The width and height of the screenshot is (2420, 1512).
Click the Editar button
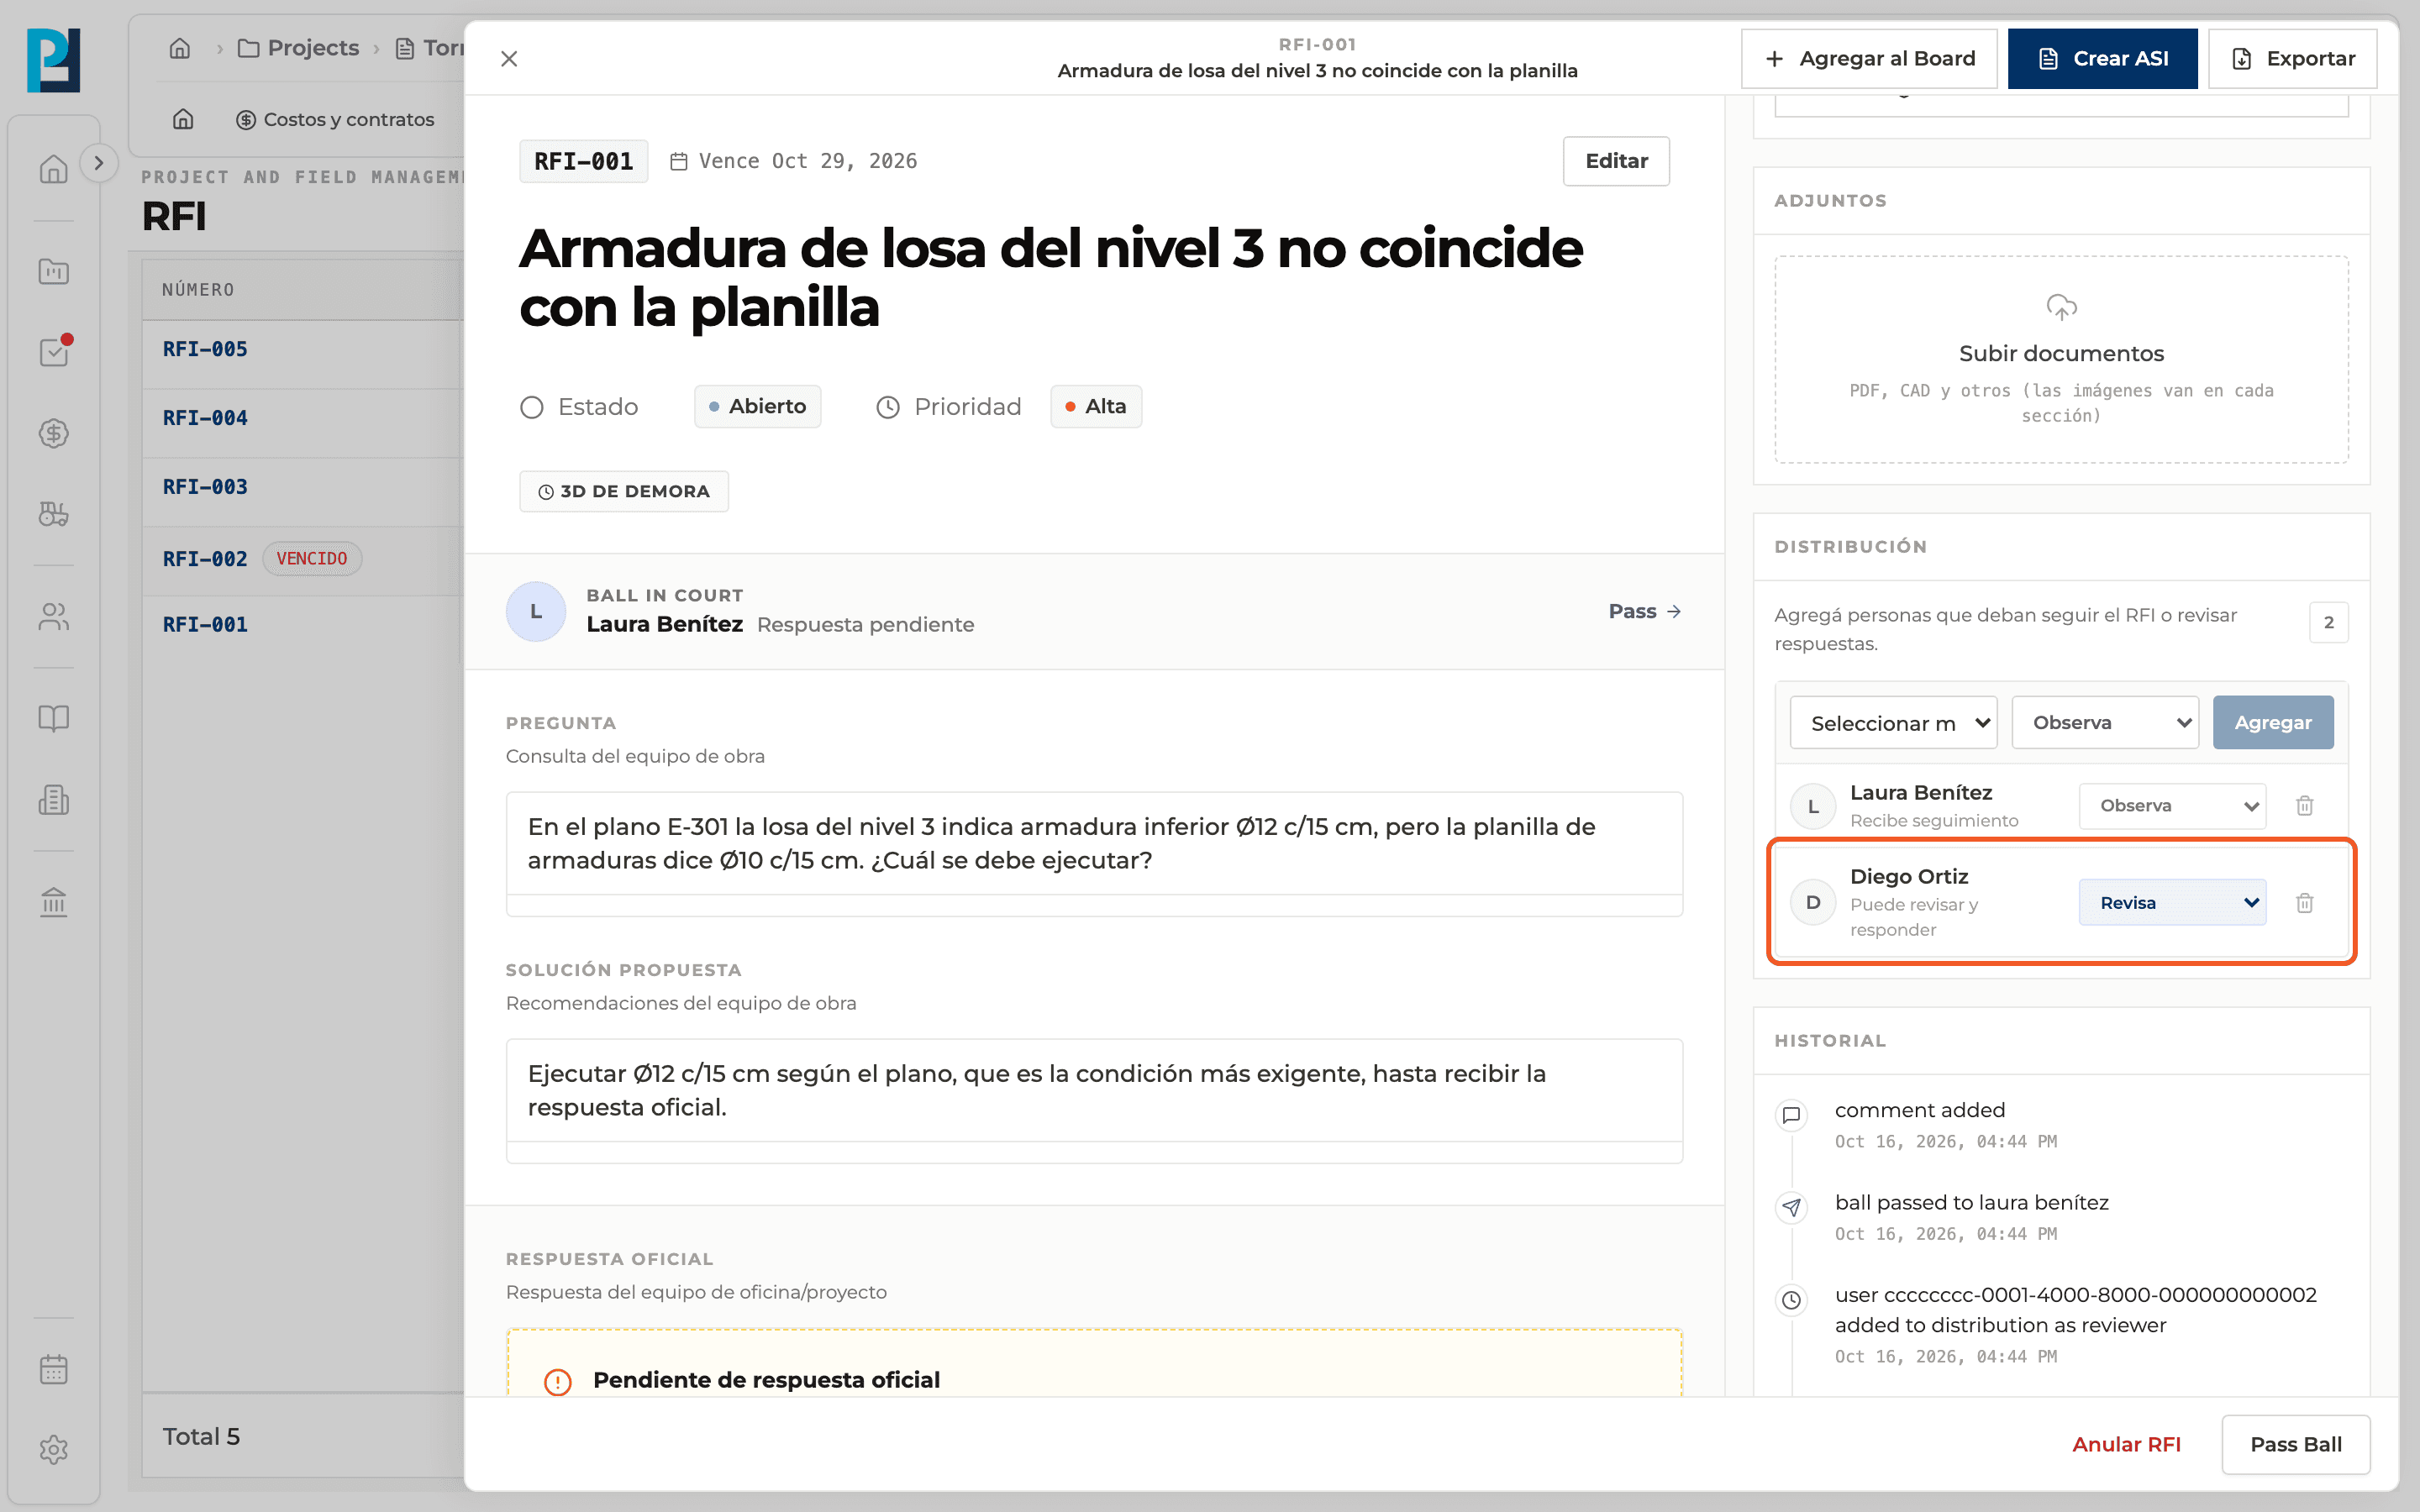1616,161
